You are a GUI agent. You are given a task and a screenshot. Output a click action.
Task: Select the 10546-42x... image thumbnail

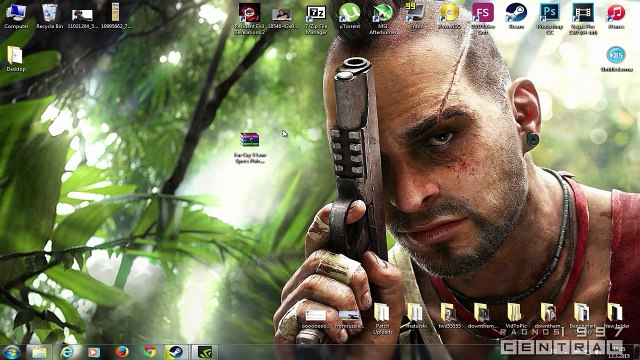click(x=282, y=18)
